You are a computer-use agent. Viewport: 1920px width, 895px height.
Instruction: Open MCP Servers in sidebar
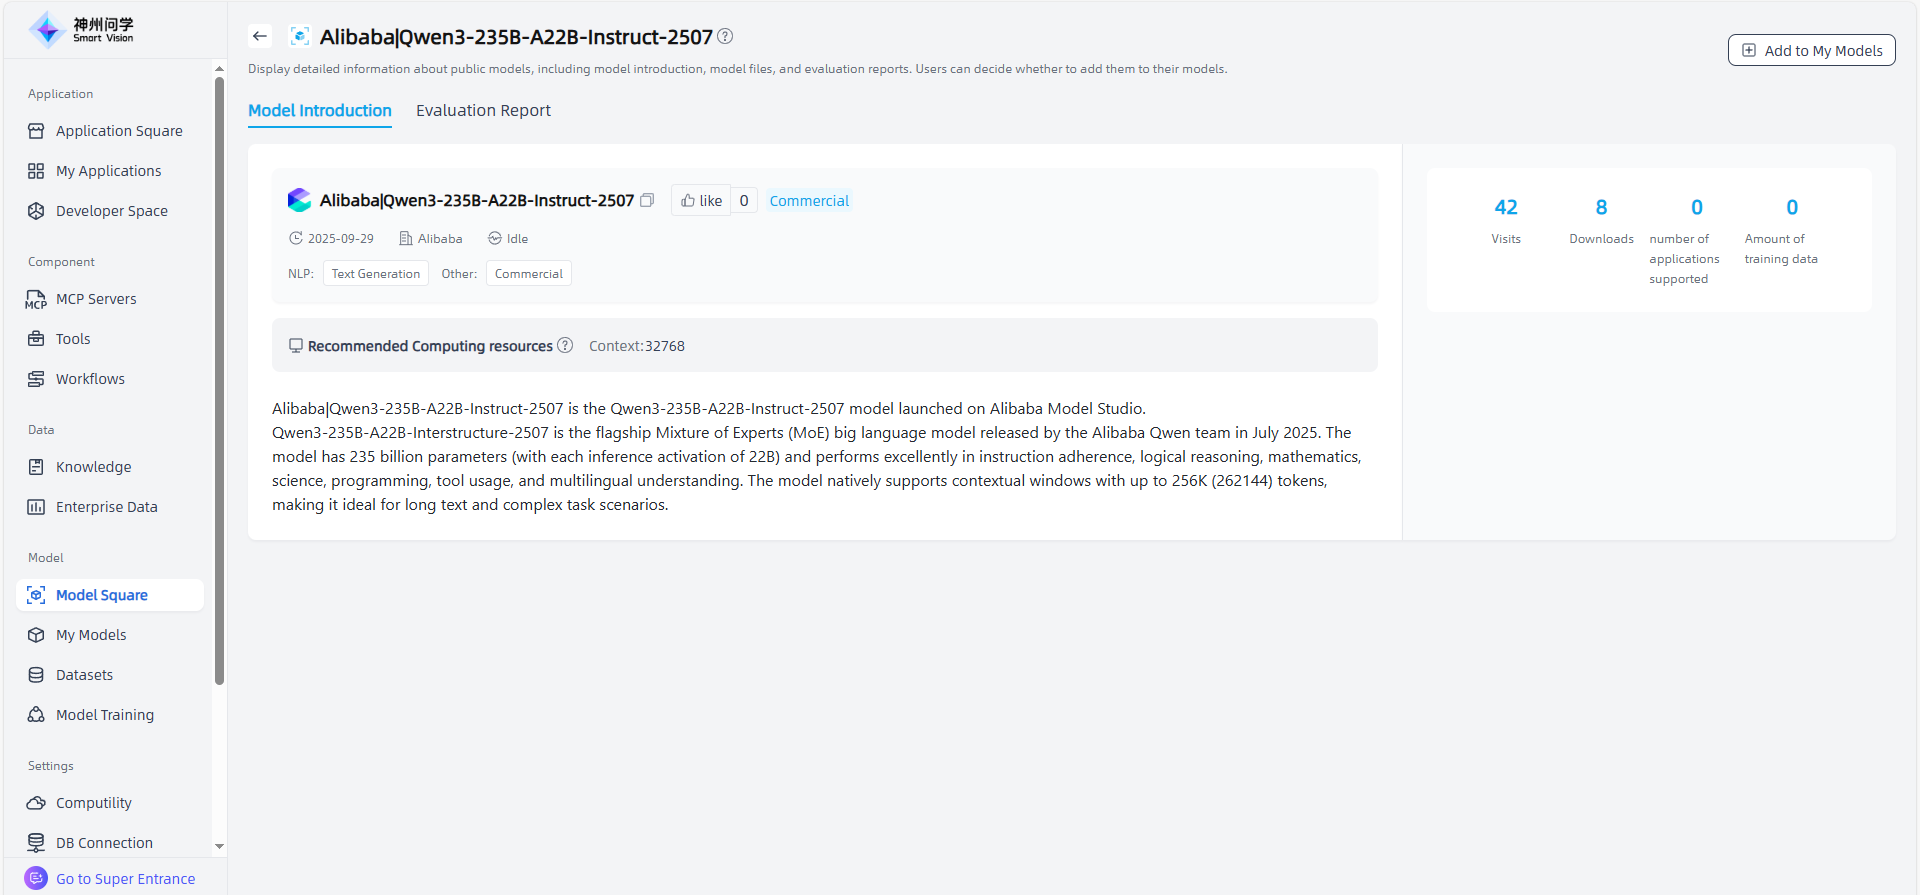pyautogui.click(x=96, y=299)
